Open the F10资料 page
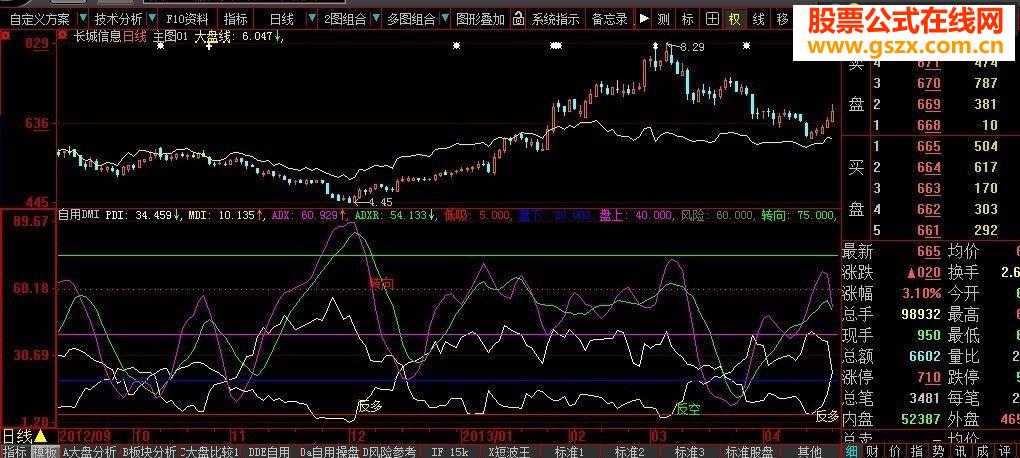Viewport: 1020px width, 458px height. pyautogui.click(x=187, y=19)
